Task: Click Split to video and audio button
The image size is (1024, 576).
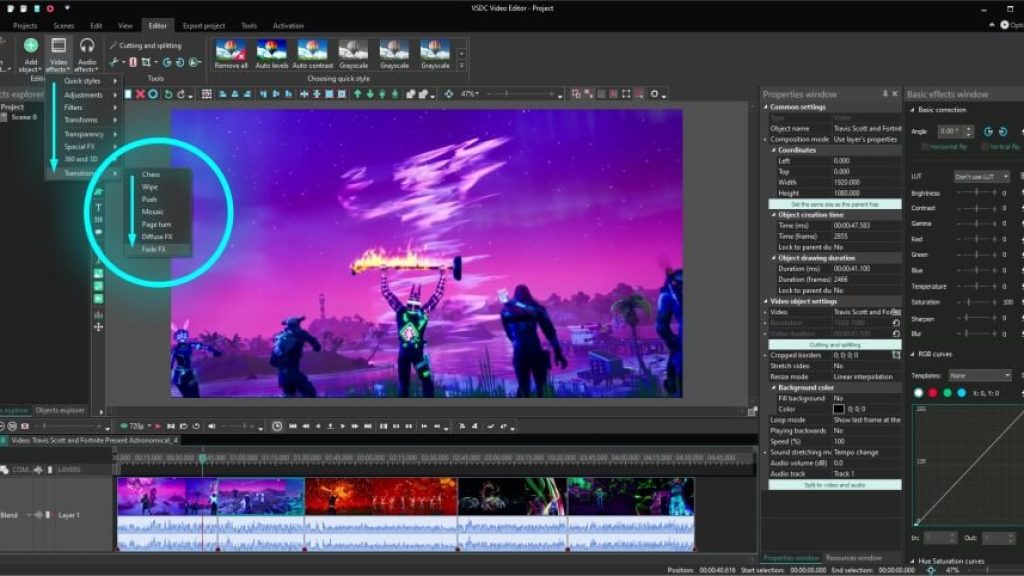Action: [835, 485]
